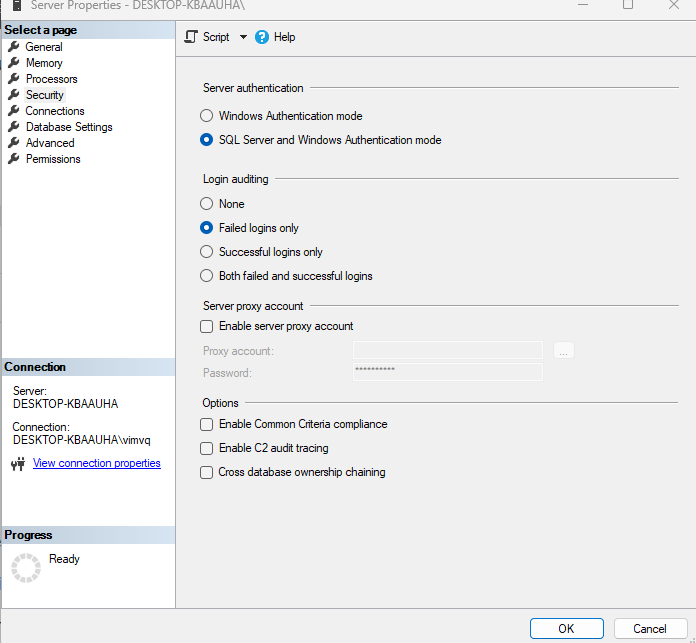The width and height of the screenshot is (696, 643).
Task: Open the Script dropdown arrow
Action: click(243, 37)
